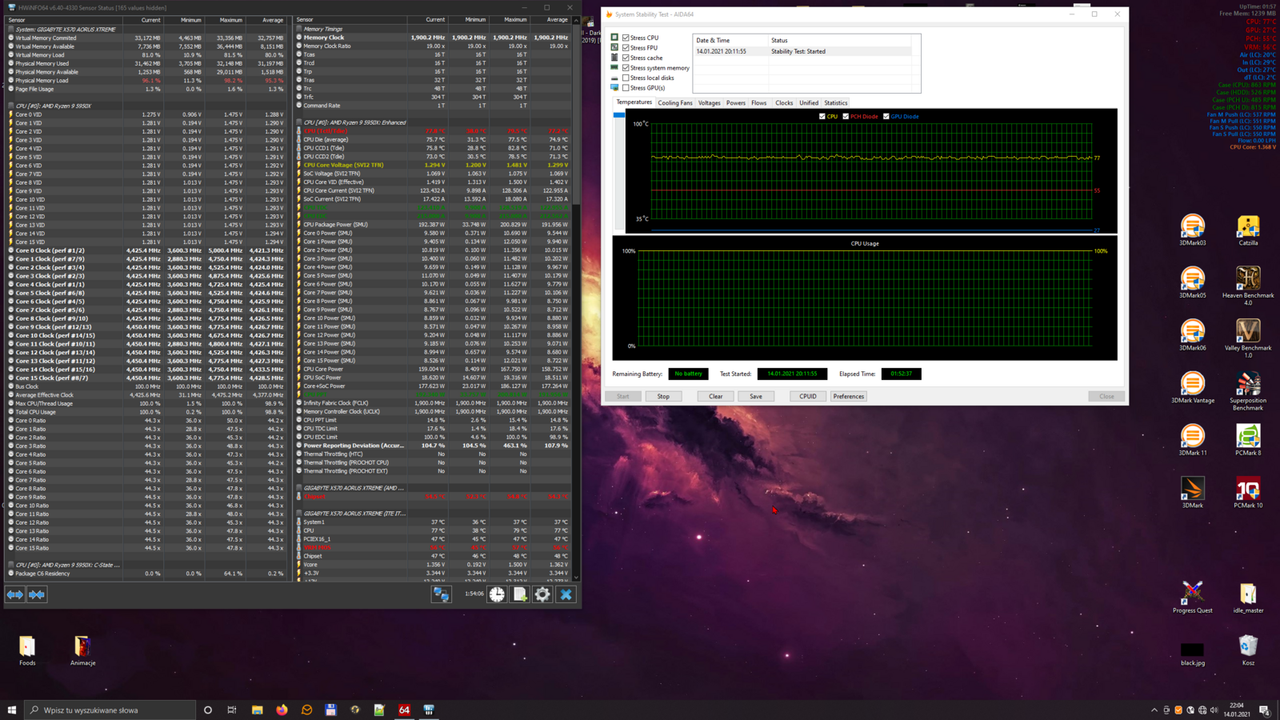Click the shrink-columns arrows icon in HWiNFO
Image resolution: width=1280 pixels, height=720 pixels.
[37, 594]
